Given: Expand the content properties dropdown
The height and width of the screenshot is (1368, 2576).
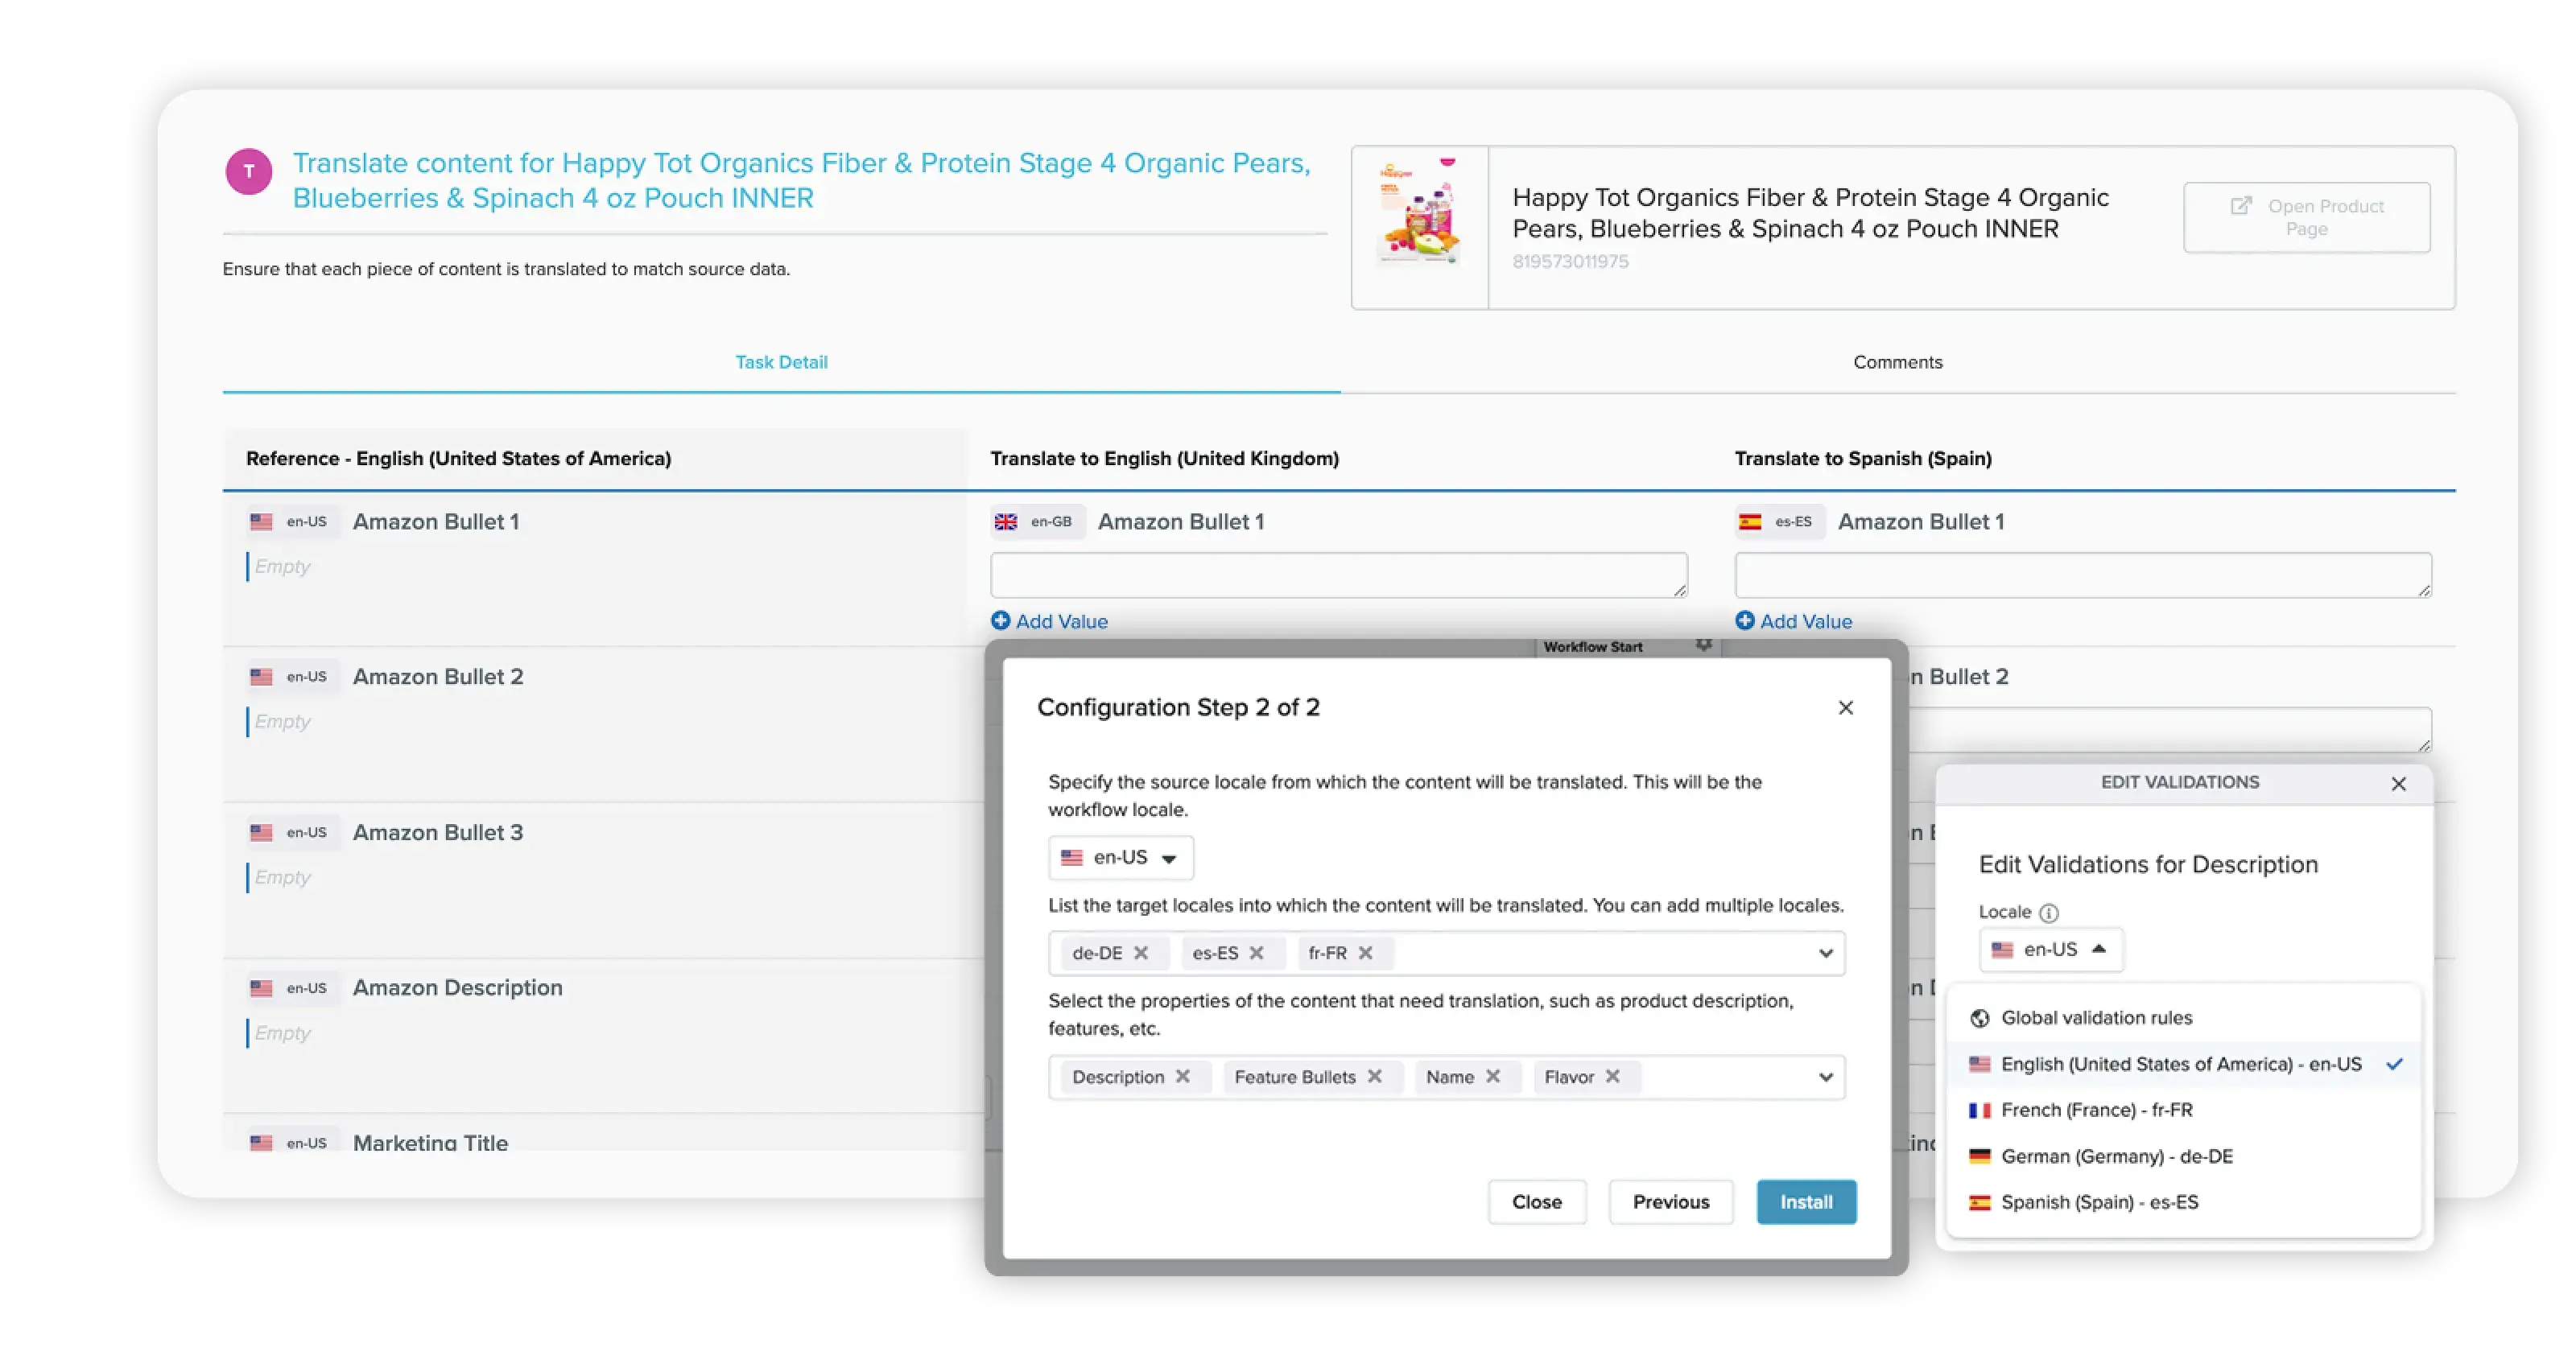Looking at the screenshot, I should 1826,1078.
